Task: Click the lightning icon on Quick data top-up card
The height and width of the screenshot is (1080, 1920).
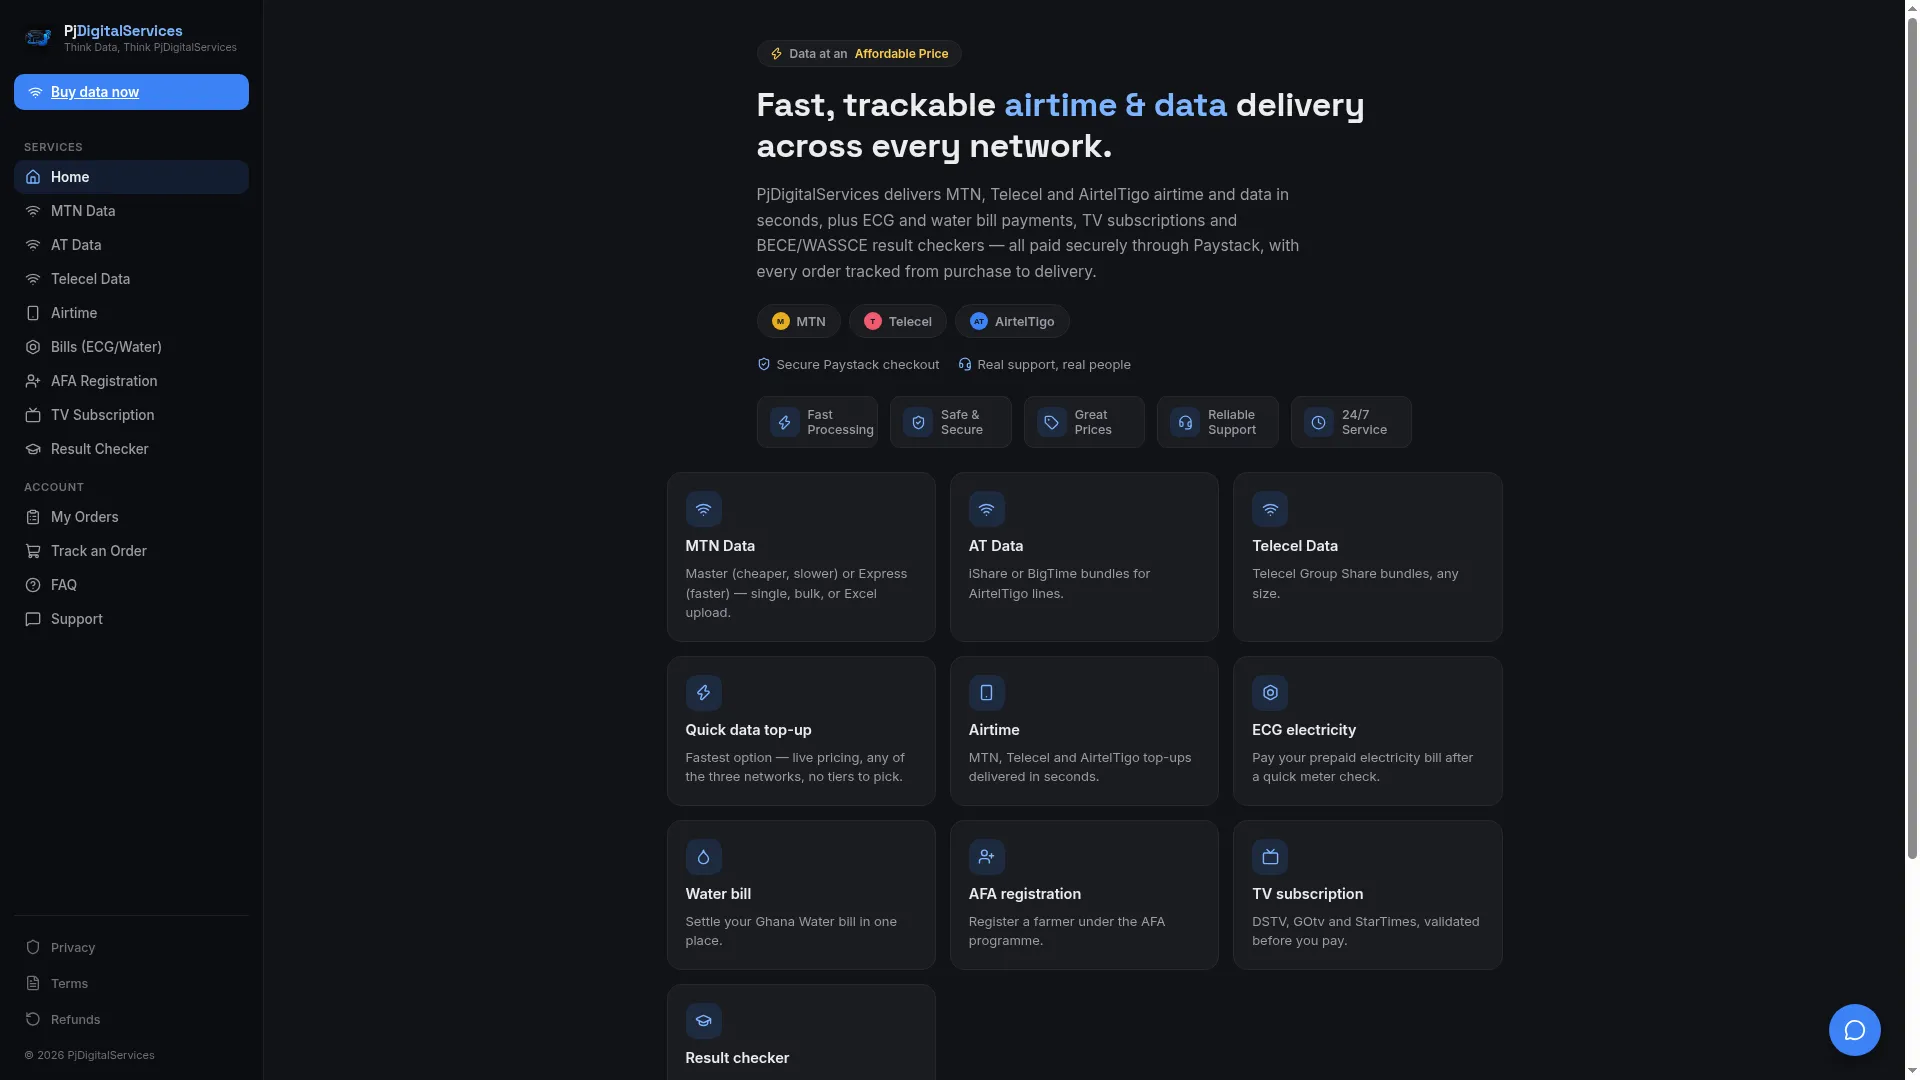Action: click(703, 693)
